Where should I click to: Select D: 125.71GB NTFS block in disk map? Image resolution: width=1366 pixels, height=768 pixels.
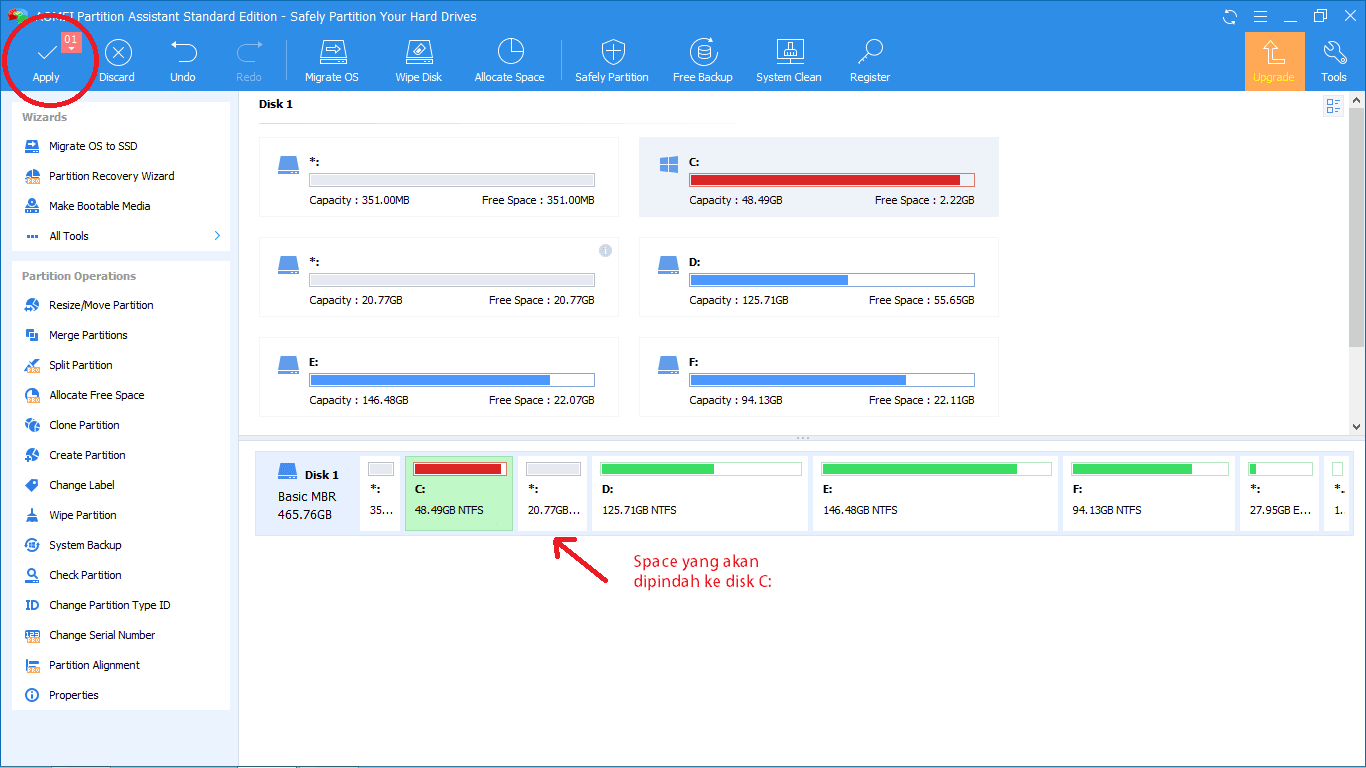700,494
